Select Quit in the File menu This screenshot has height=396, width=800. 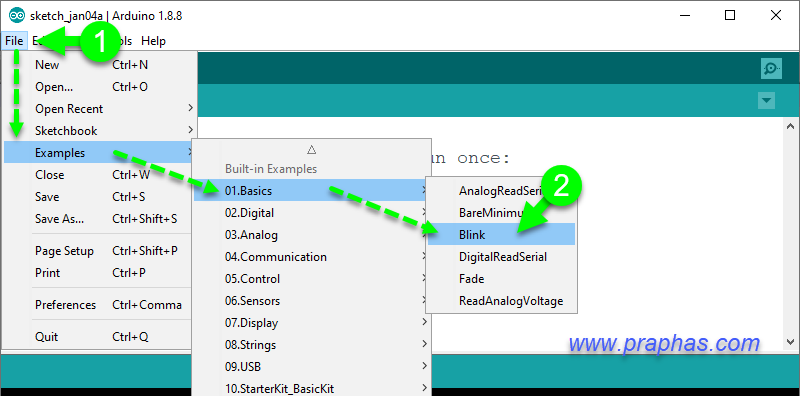coord(99,337)
